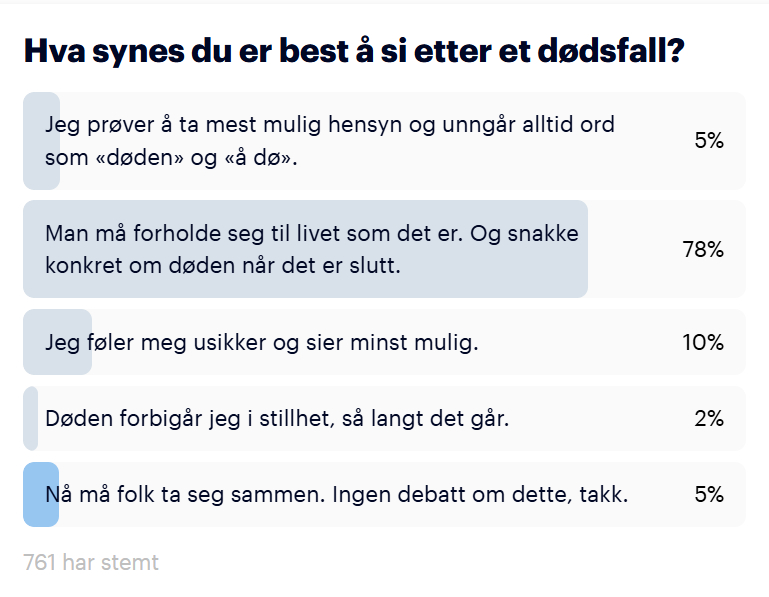Choose 'Nå må folk ta seg sammen' answer

click(336, 494)
